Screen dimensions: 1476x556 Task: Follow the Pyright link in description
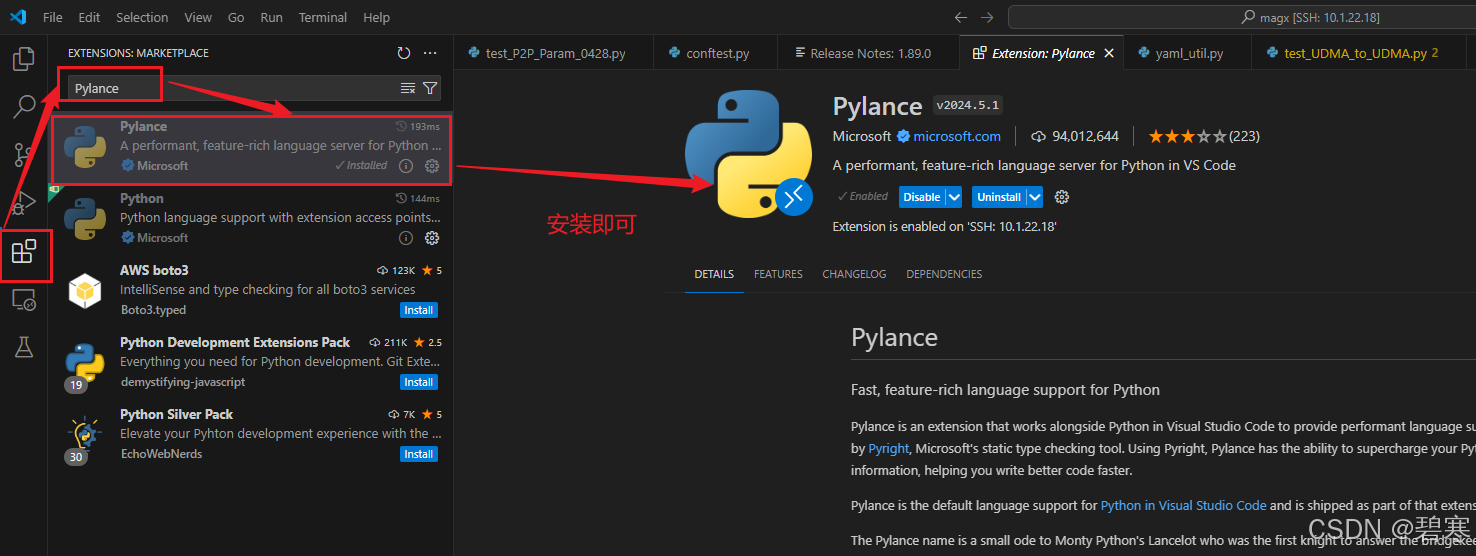click(x=888, y=449)
